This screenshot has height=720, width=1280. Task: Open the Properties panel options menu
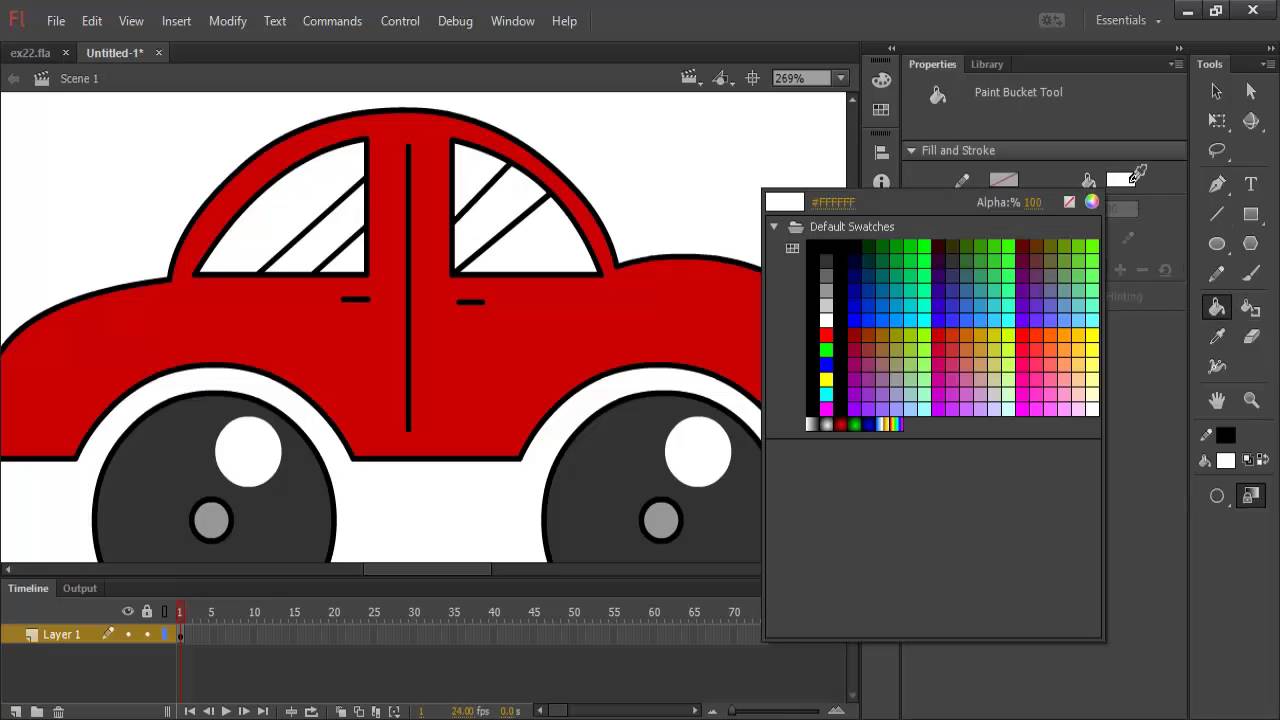(1176, 64)
